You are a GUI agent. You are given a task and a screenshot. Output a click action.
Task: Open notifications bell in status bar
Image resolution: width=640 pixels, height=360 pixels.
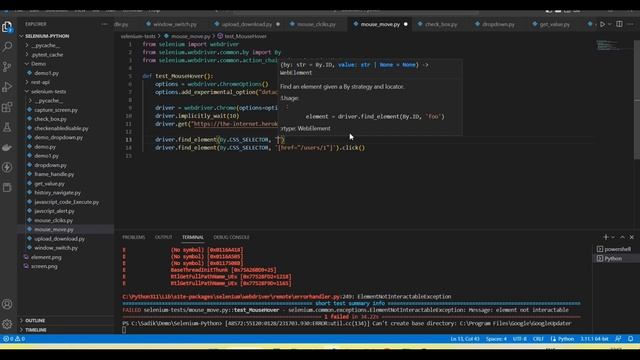point(631,339)
